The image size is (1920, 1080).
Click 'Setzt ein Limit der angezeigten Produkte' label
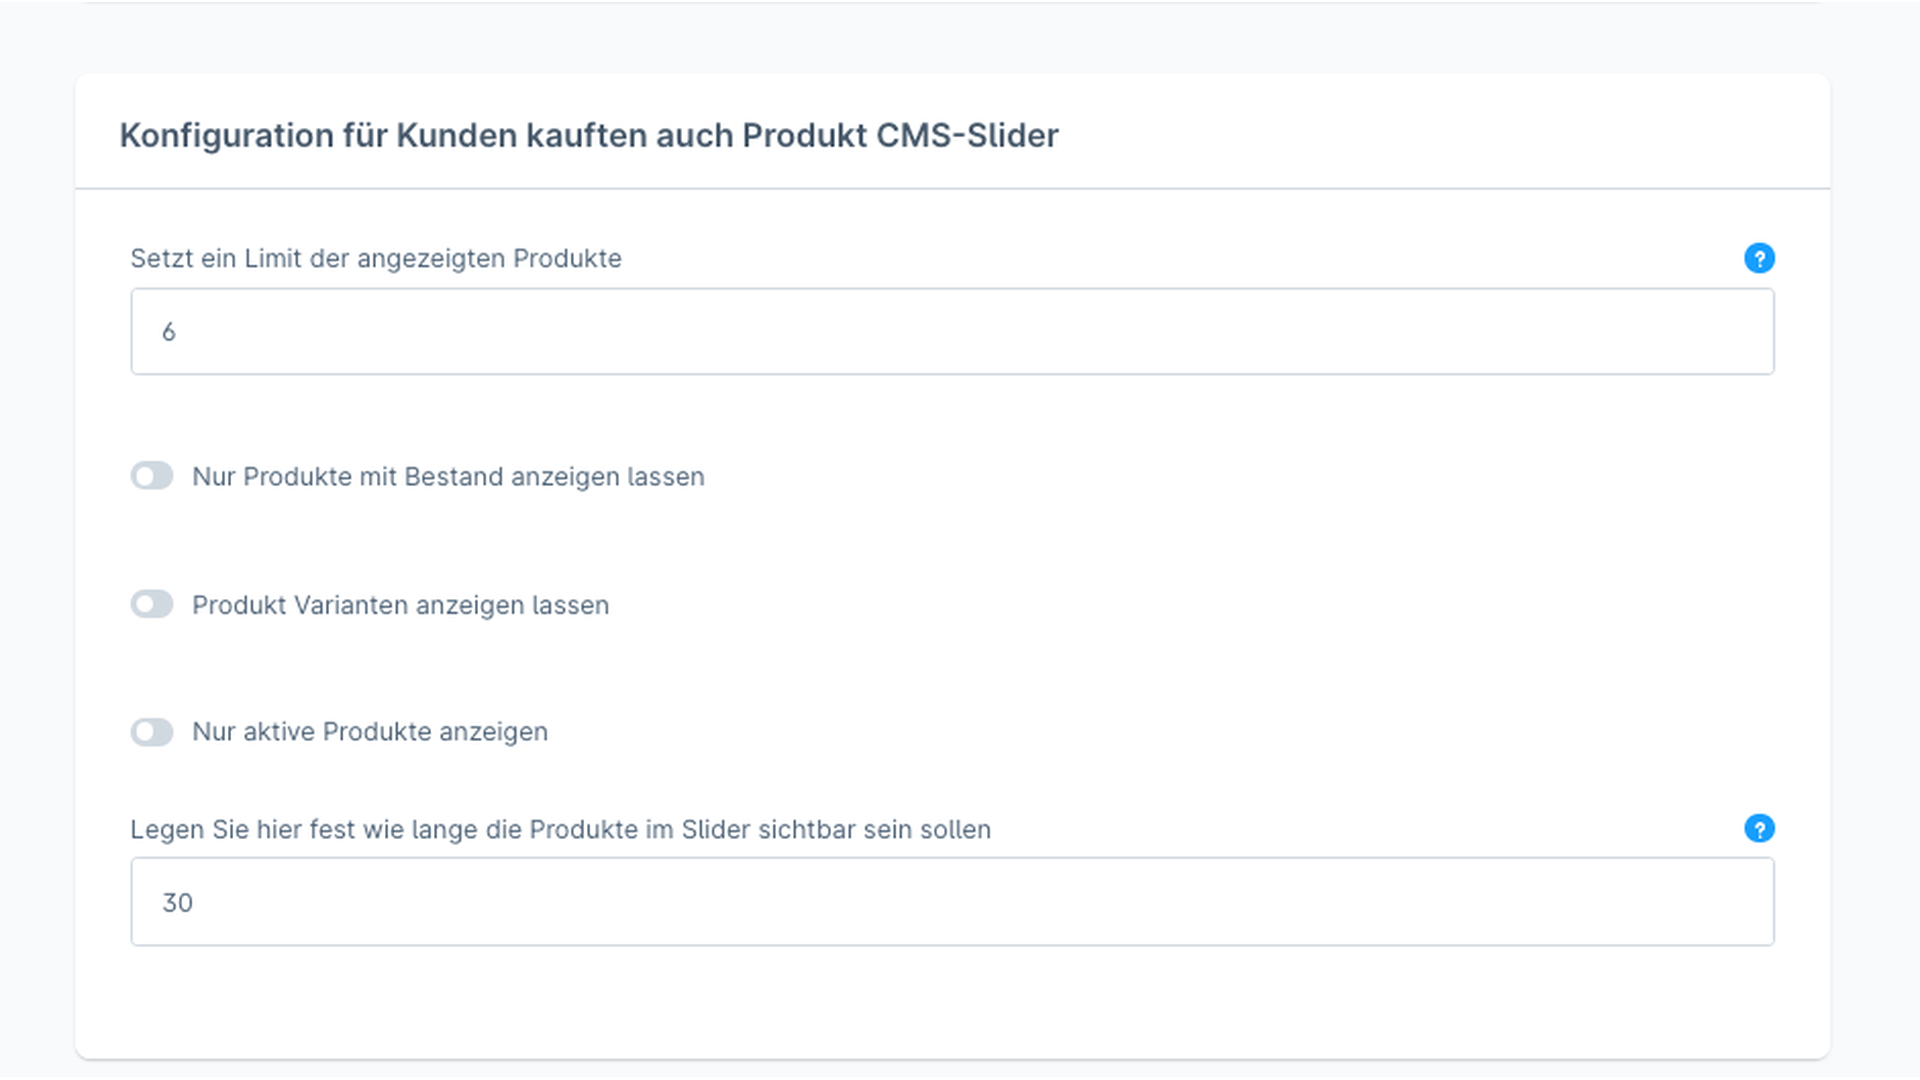(x=376, y=259)
